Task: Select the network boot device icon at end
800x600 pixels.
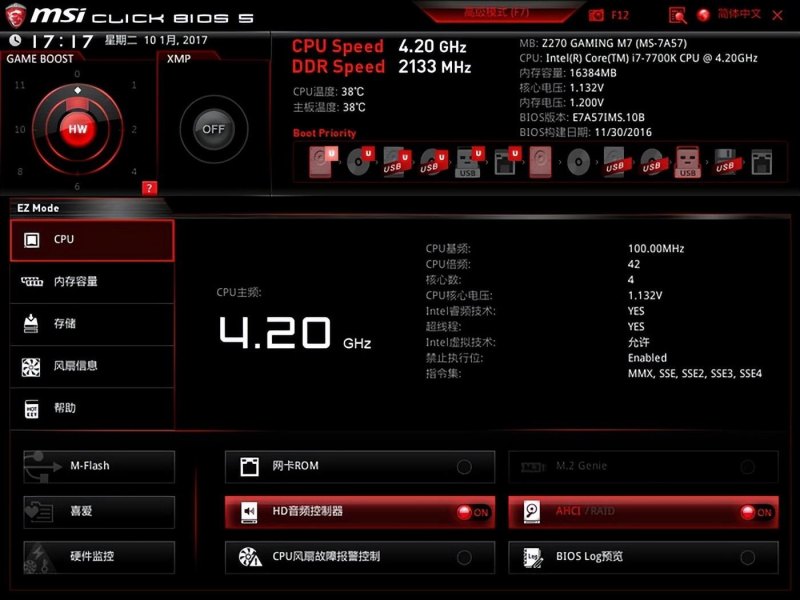Action: [x=762, y=162]
